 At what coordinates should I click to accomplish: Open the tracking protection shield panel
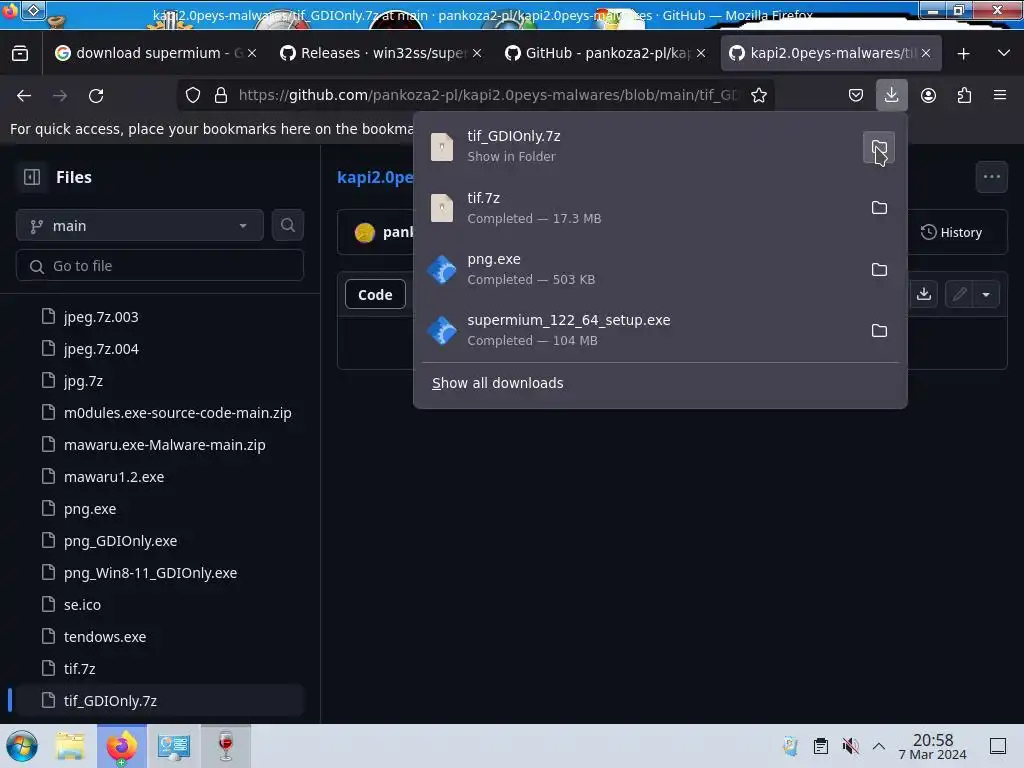coord(193,95)
